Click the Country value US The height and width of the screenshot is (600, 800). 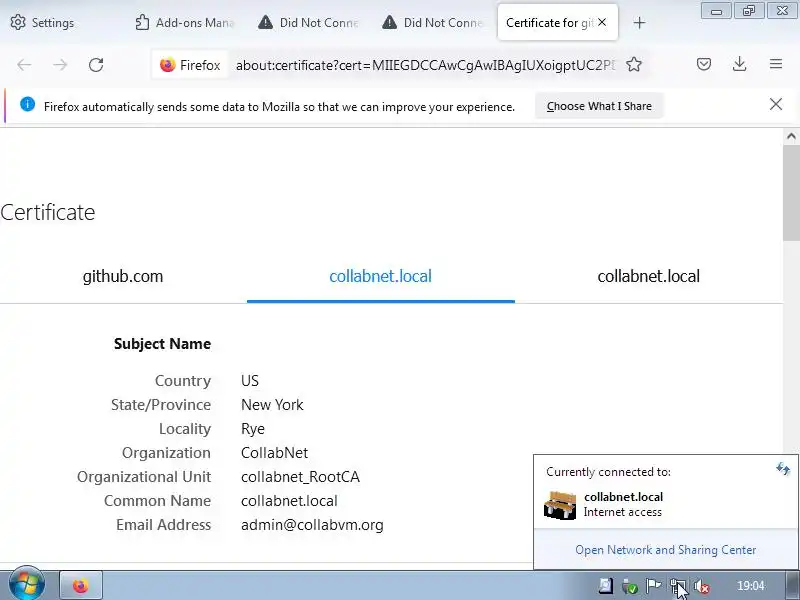tap(249, 381)
